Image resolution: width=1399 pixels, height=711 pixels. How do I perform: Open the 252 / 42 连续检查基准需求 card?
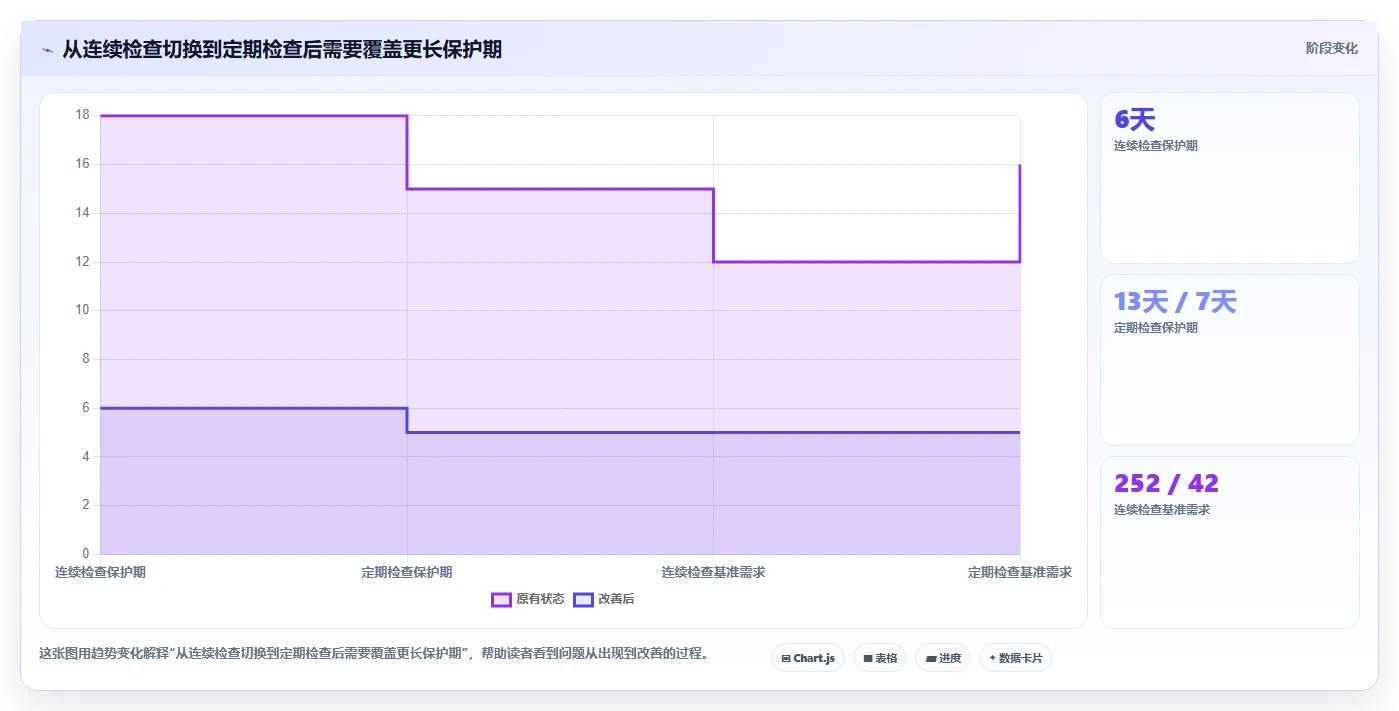coord(1230,542)
